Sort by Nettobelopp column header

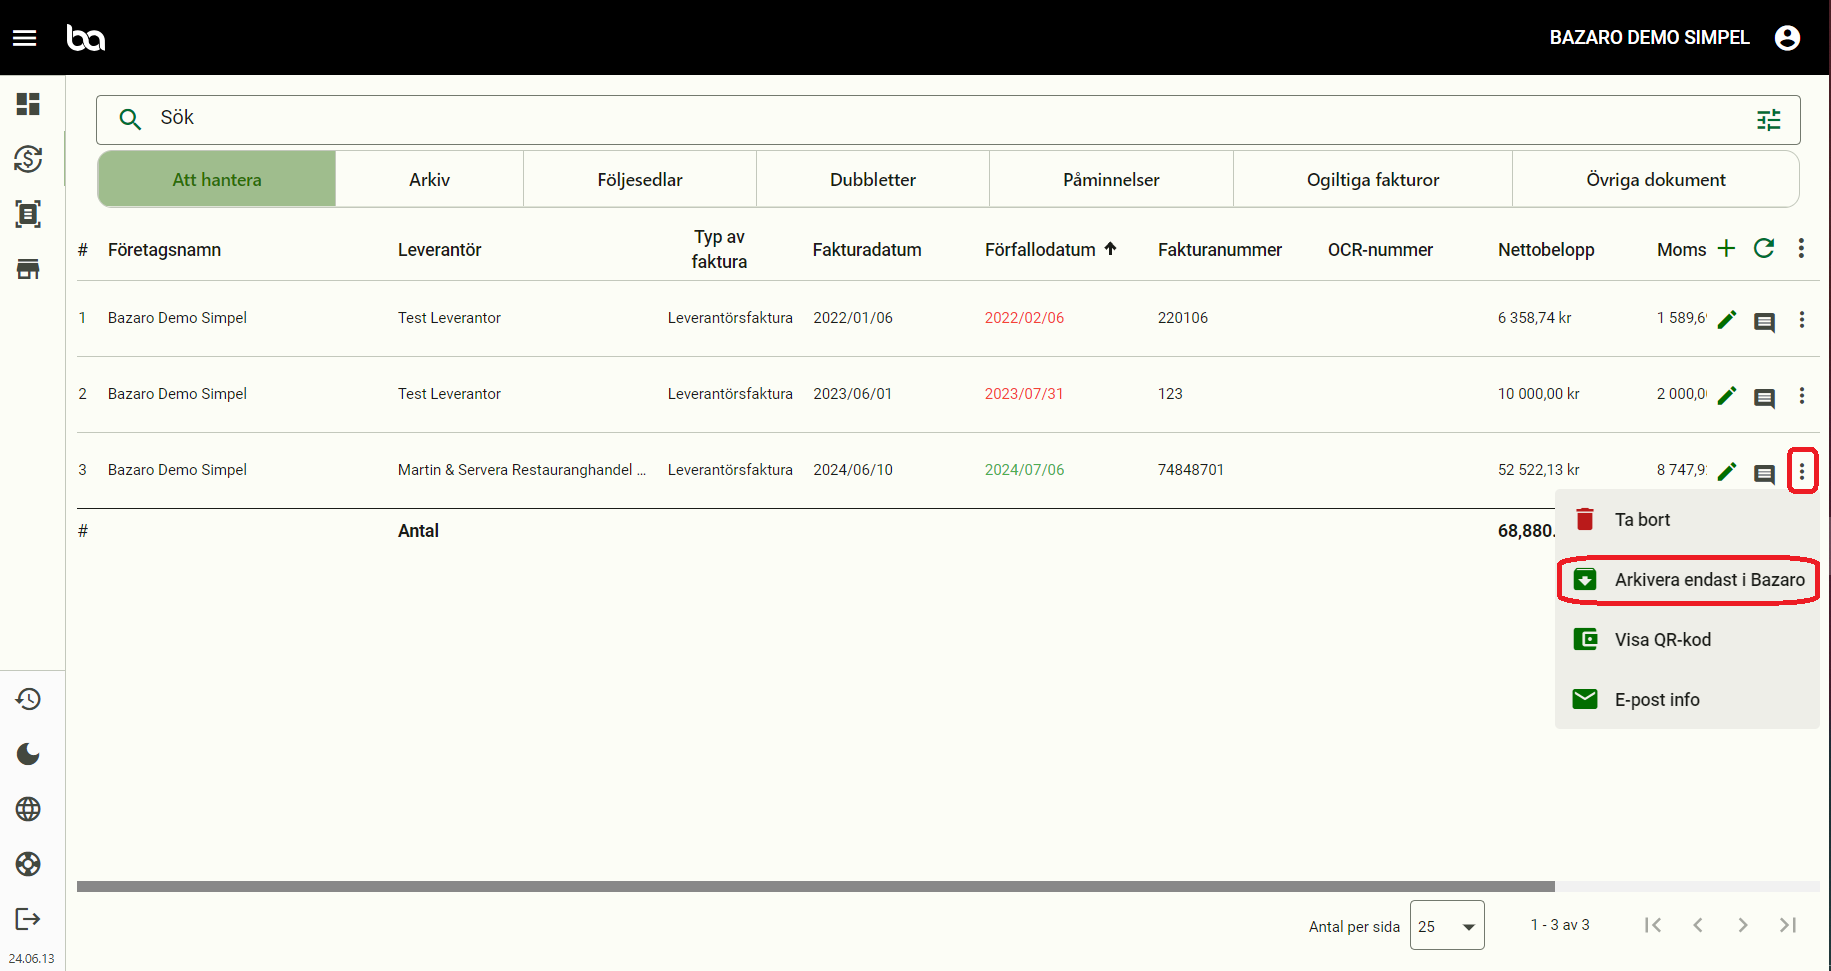[x=1546, y=250]
